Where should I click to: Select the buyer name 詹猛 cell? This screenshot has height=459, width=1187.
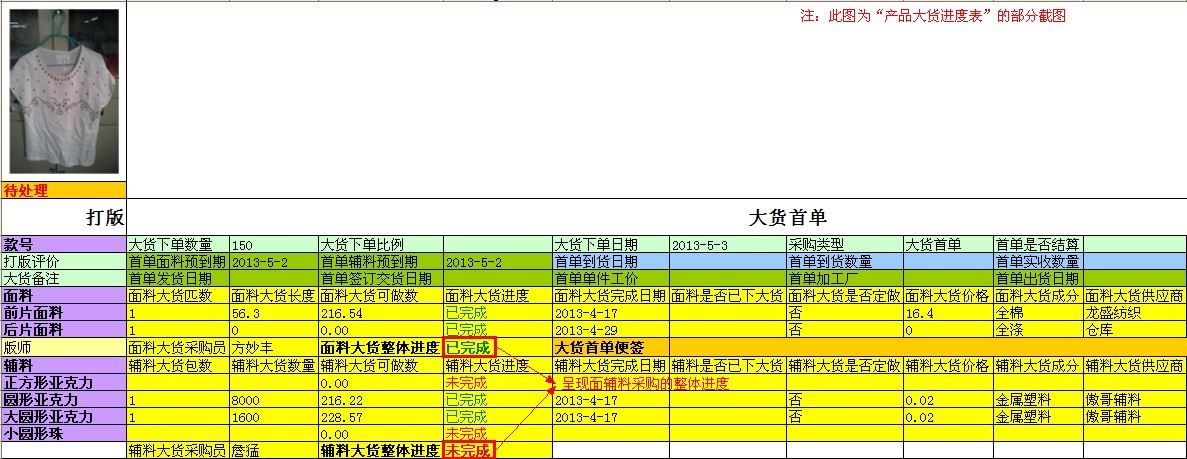point(273,451)
